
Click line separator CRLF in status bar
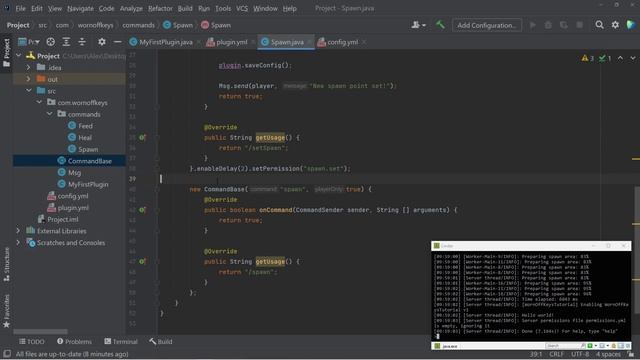coord(556,354)
